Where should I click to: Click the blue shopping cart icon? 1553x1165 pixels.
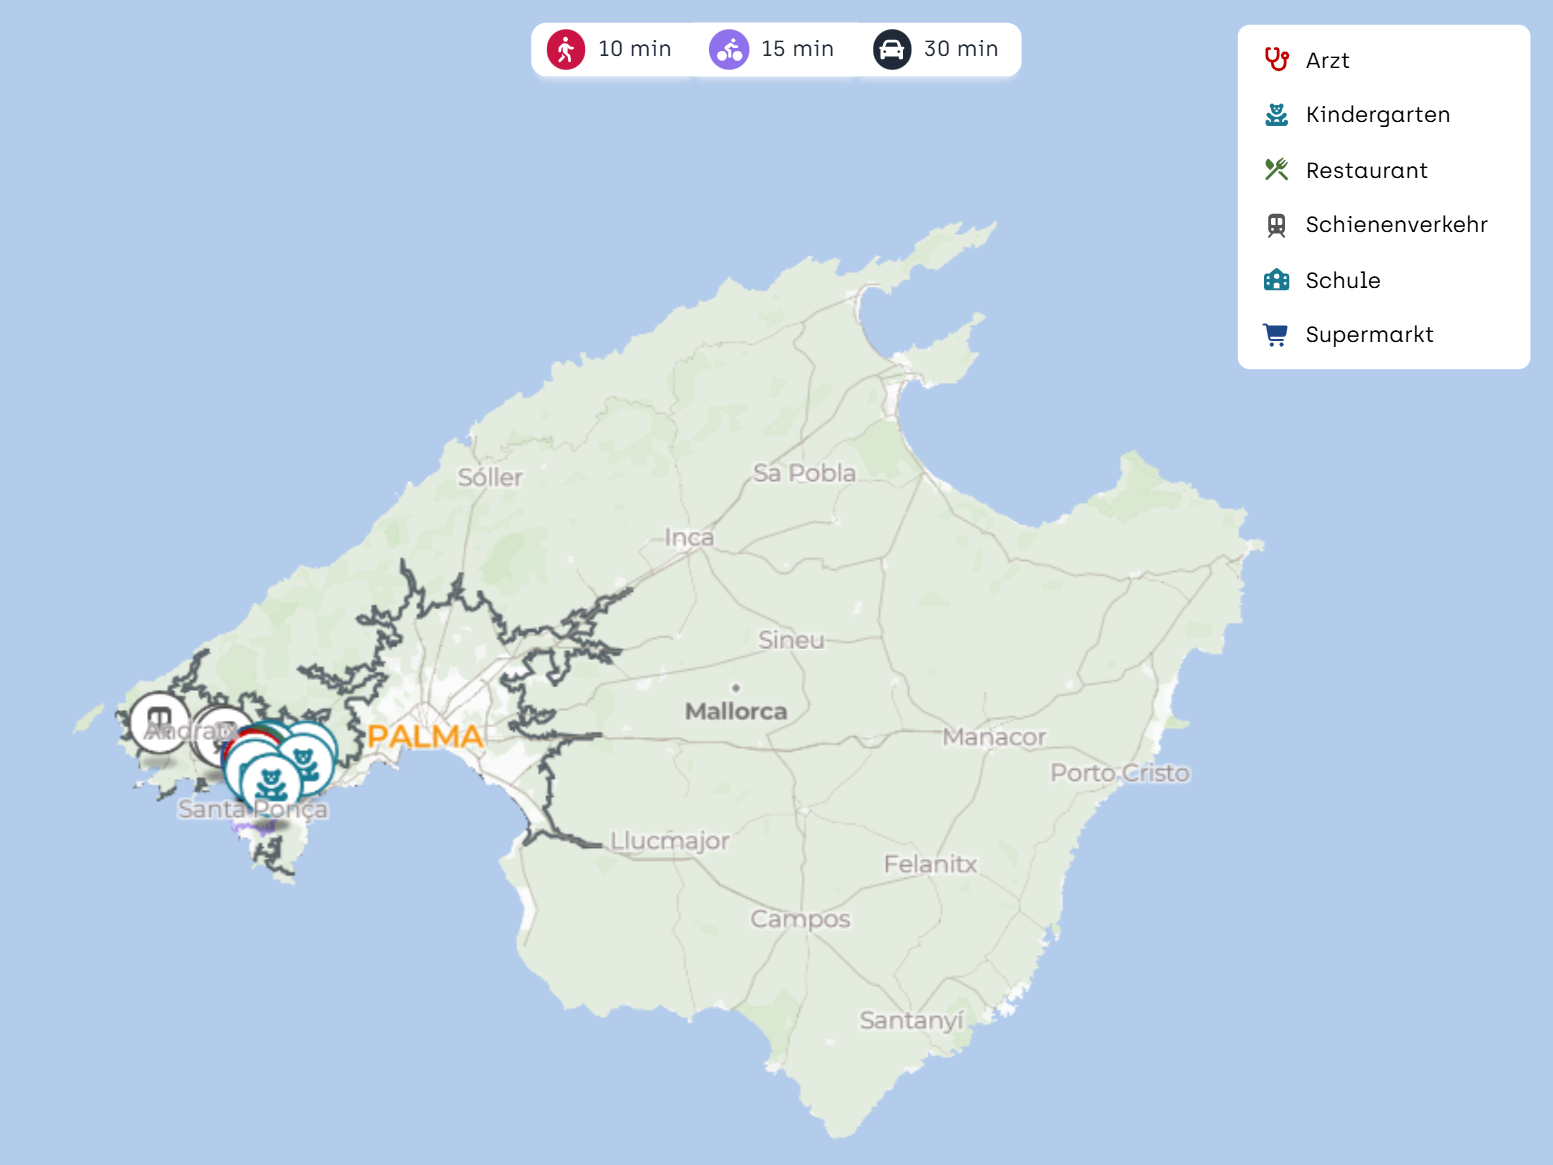(1276, 335)
